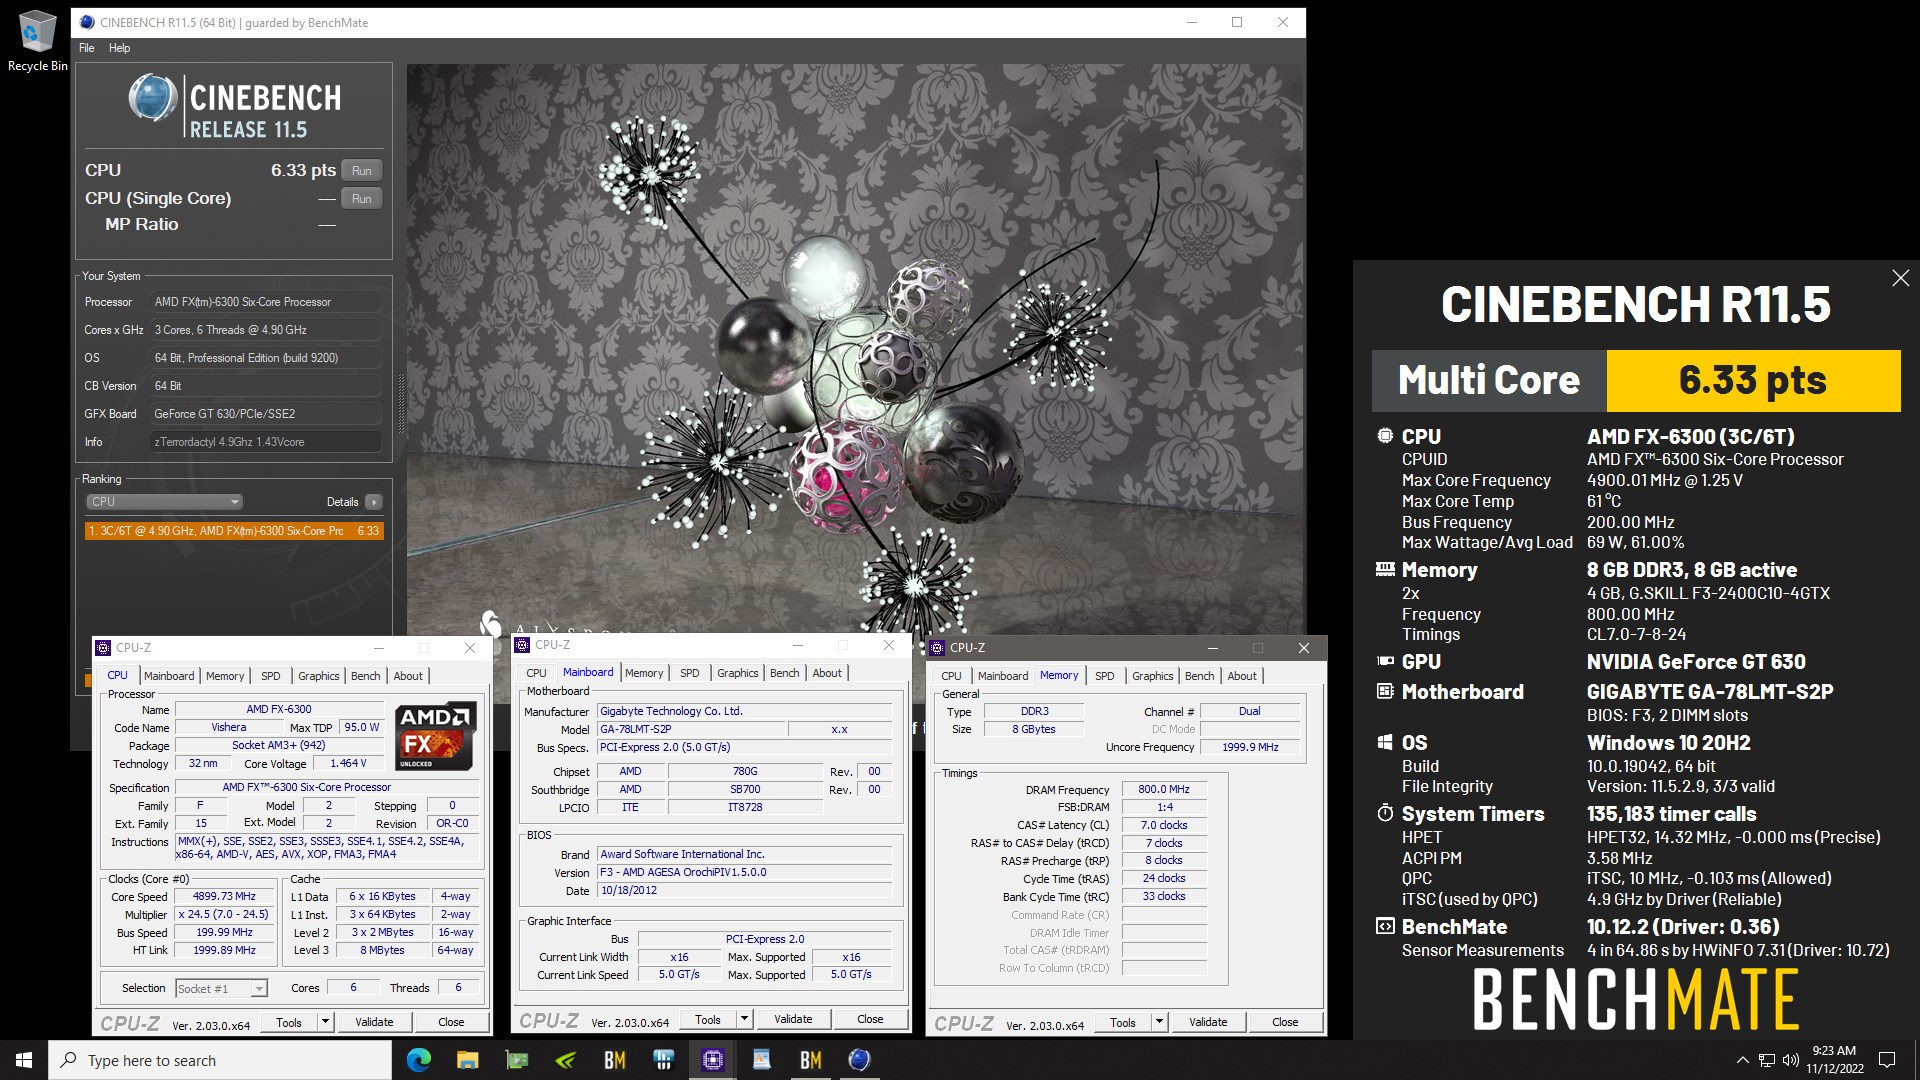Open Bench tab in right CPU-Z
The image size is (1920, 1080).
pyautogui.click(x=1200, y=676)
